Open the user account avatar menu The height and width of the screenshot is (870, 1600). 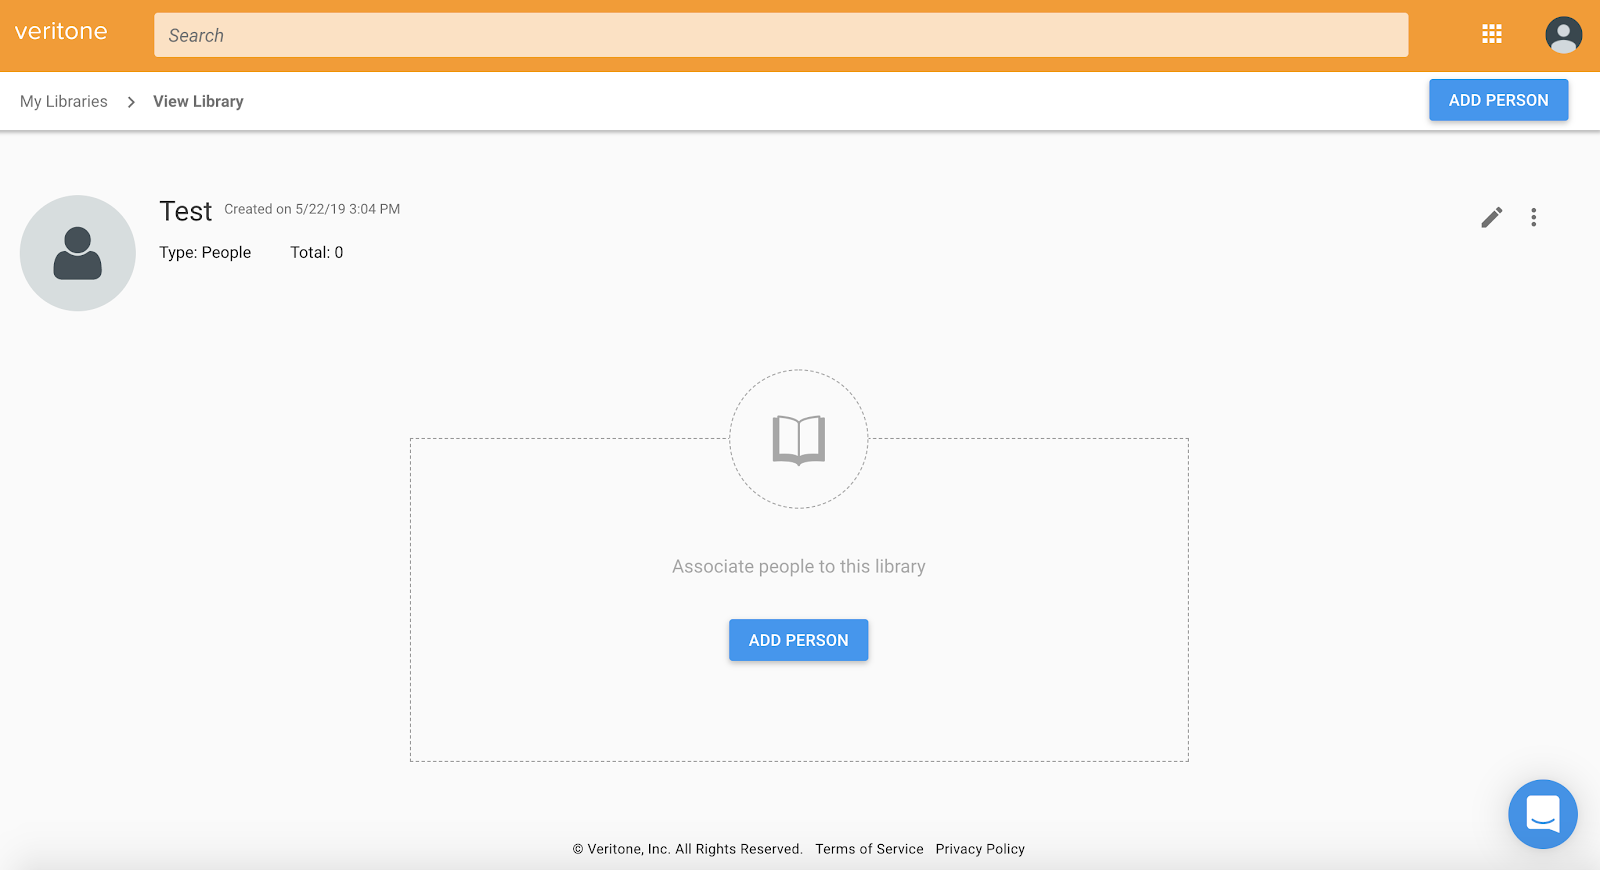click(x=1563, y=35)
